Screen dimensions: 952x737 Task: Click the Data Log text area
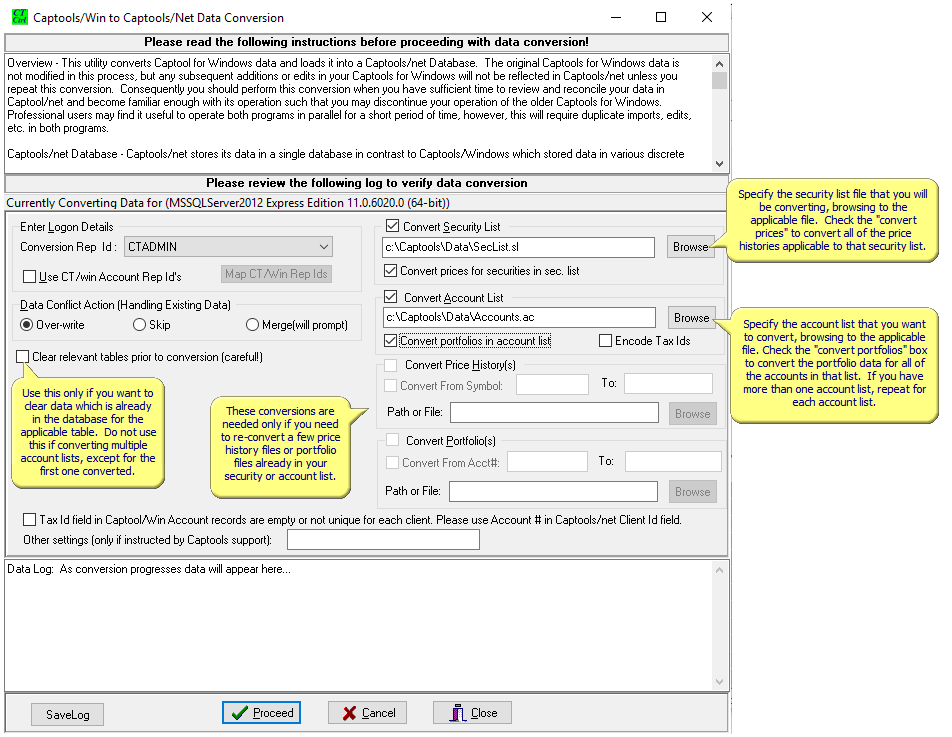pos(358,625)
